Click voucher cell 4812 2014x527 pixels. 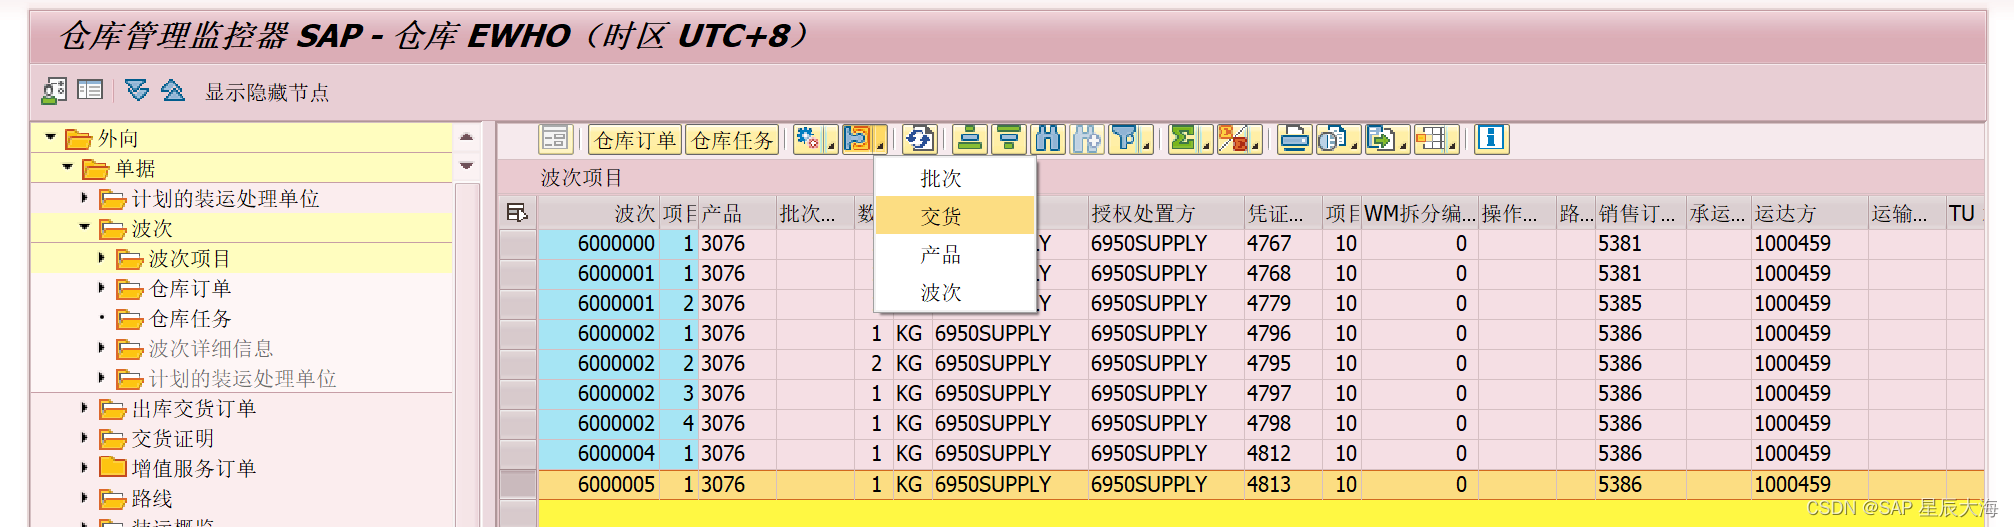coord(1283,453)
